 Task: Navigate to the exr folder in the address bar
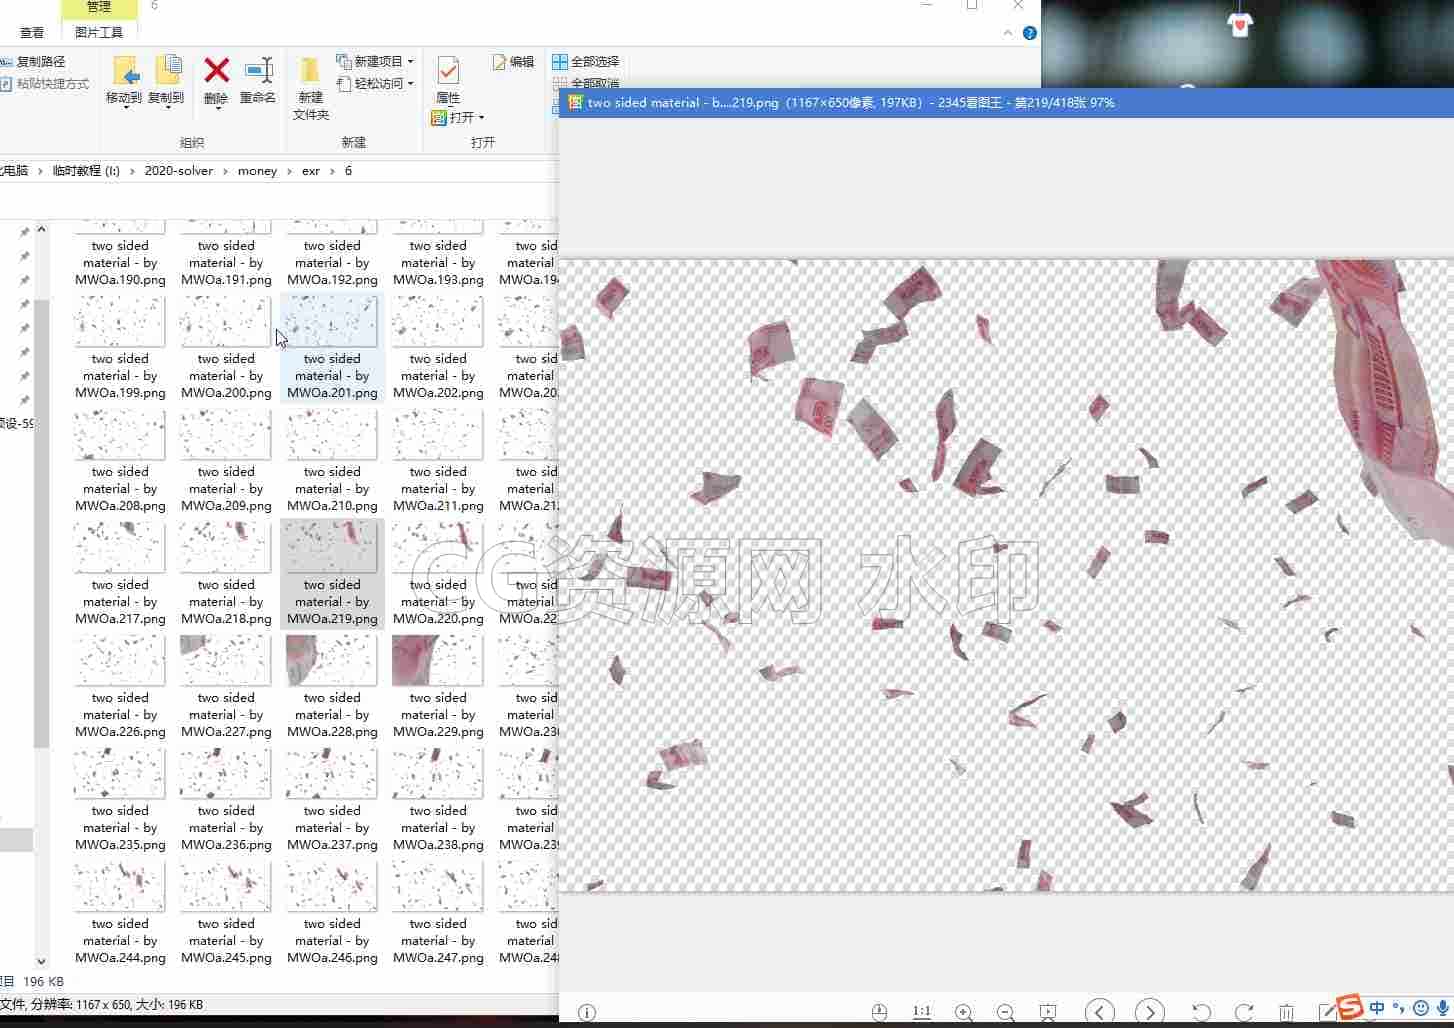(x=311, y=171)
